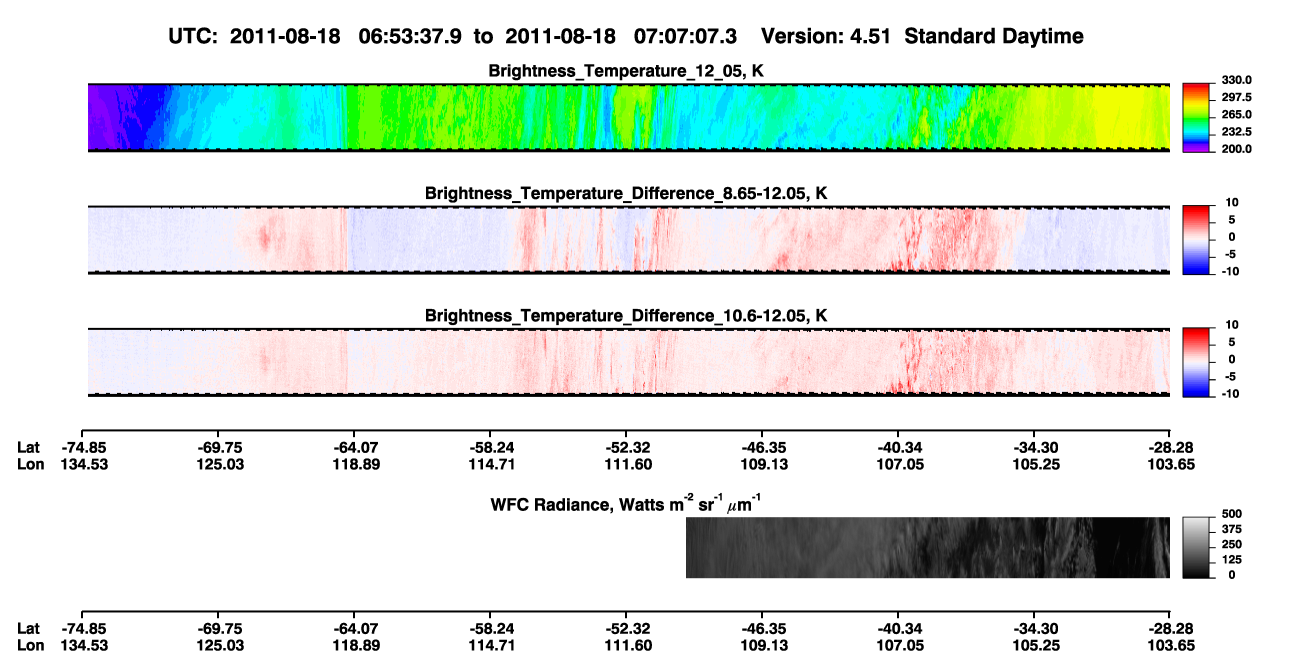Click the 265.0 colorbar tick label
1300x667 pixels.
1236,114
